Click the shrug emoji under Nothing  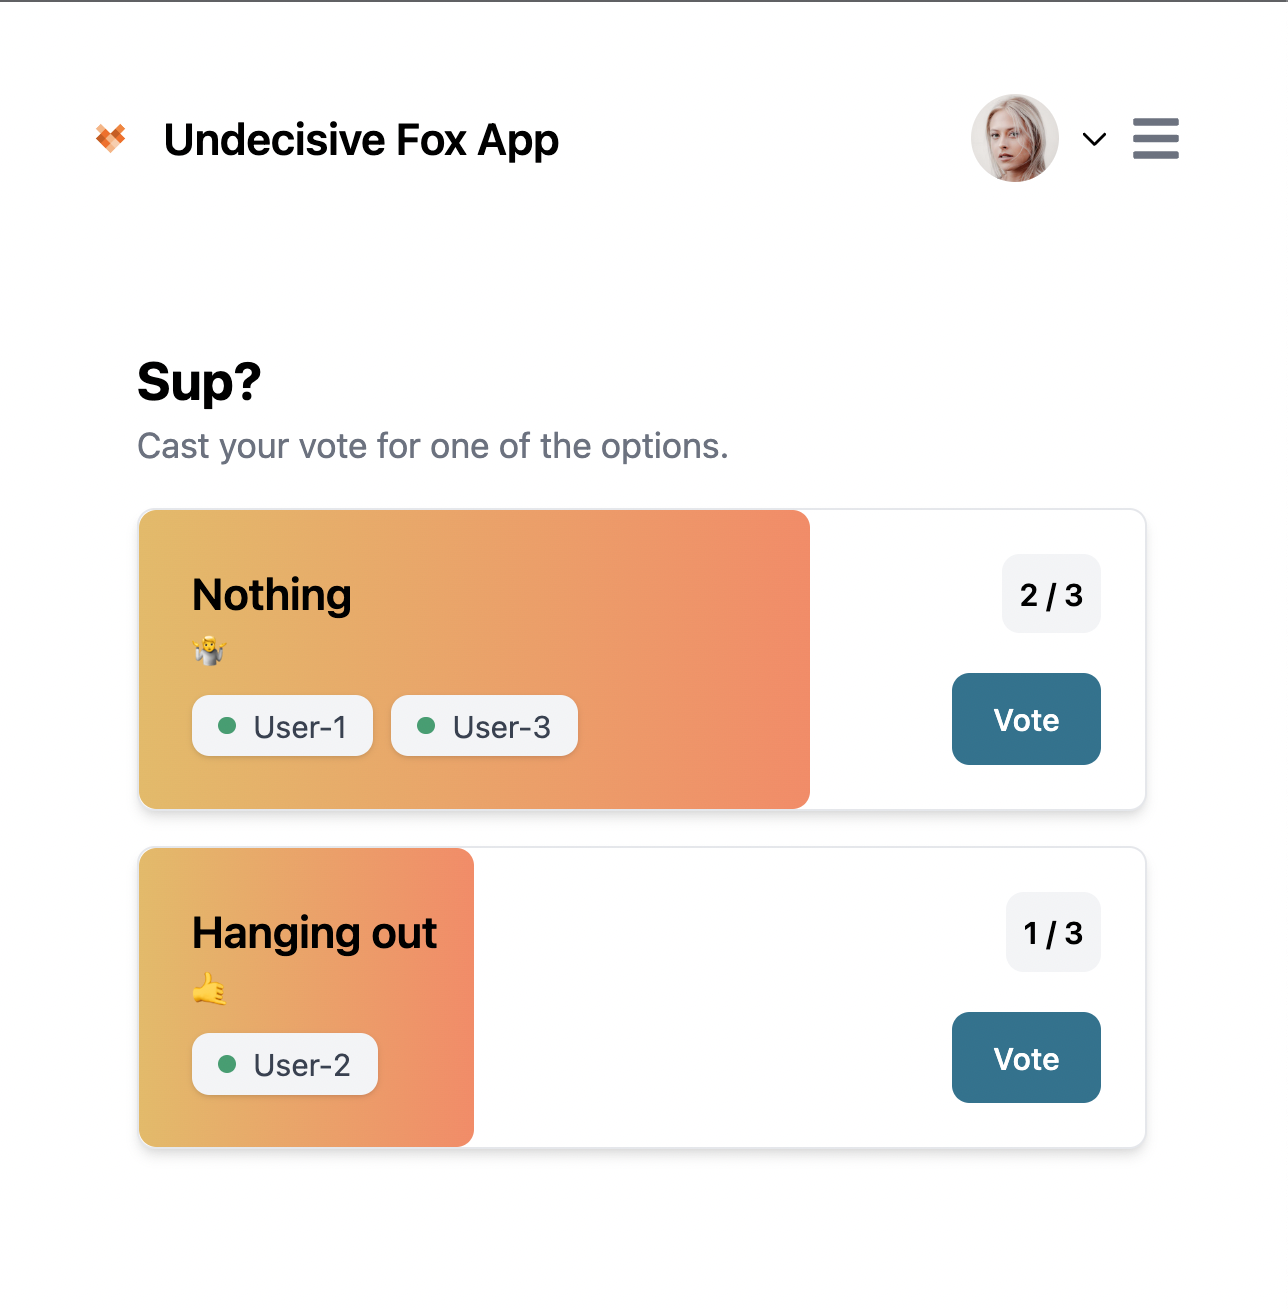click(210, 651)
